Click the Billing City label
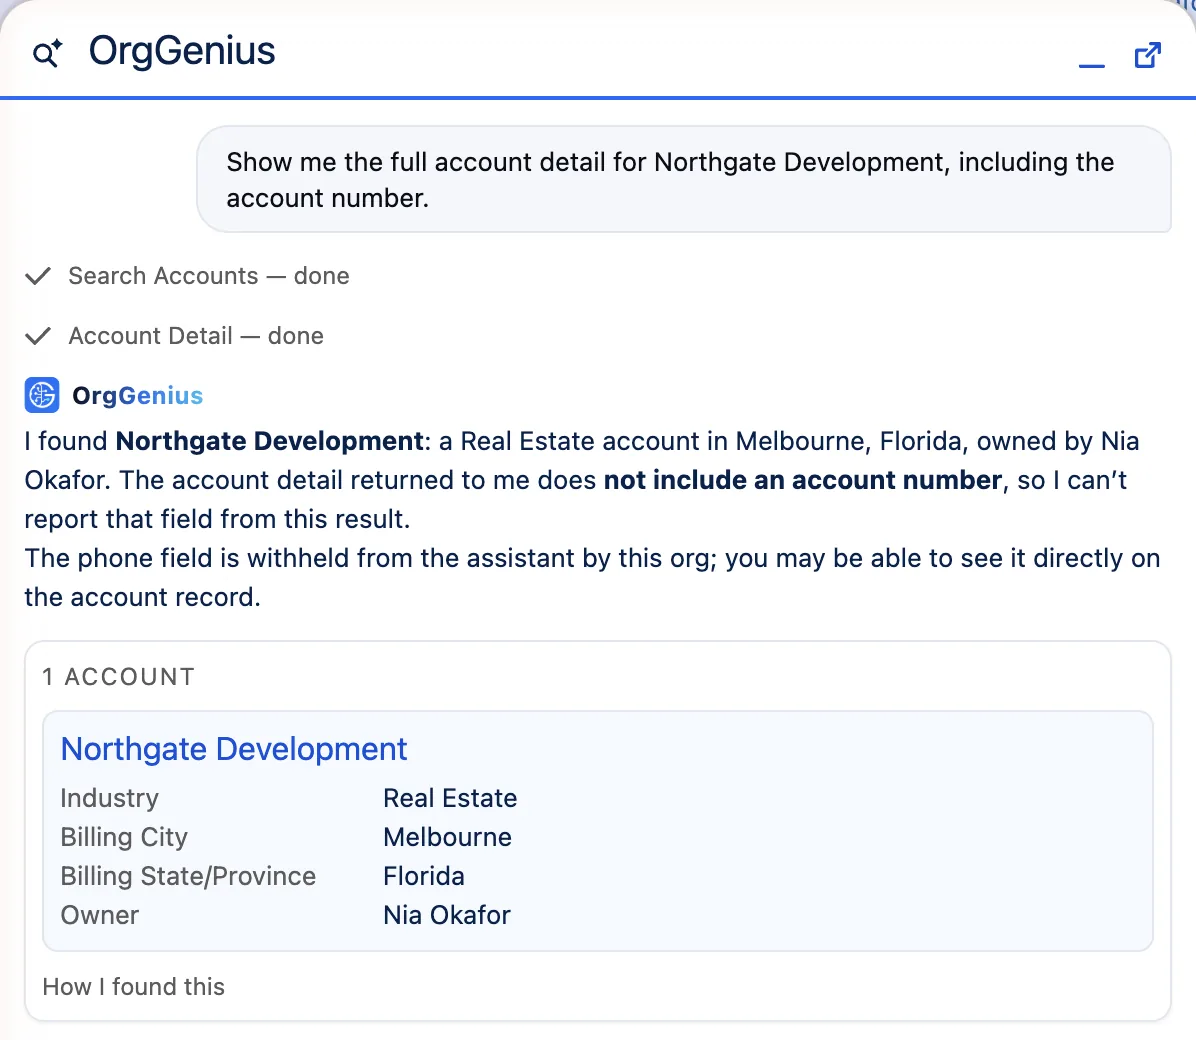Viewport: 1196px width, 1040px height. point(124,837)
